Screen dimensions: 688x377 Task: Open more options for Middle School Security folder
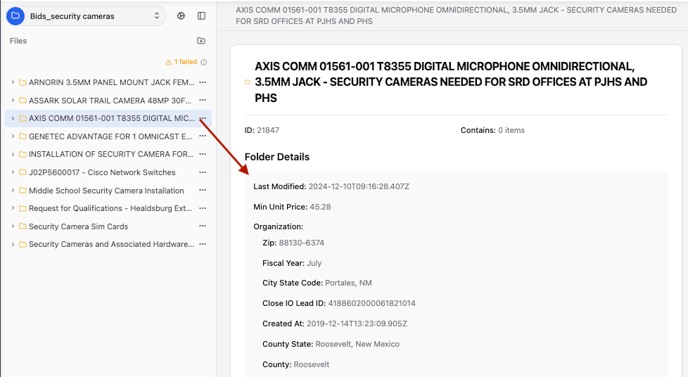coord(202,190)
